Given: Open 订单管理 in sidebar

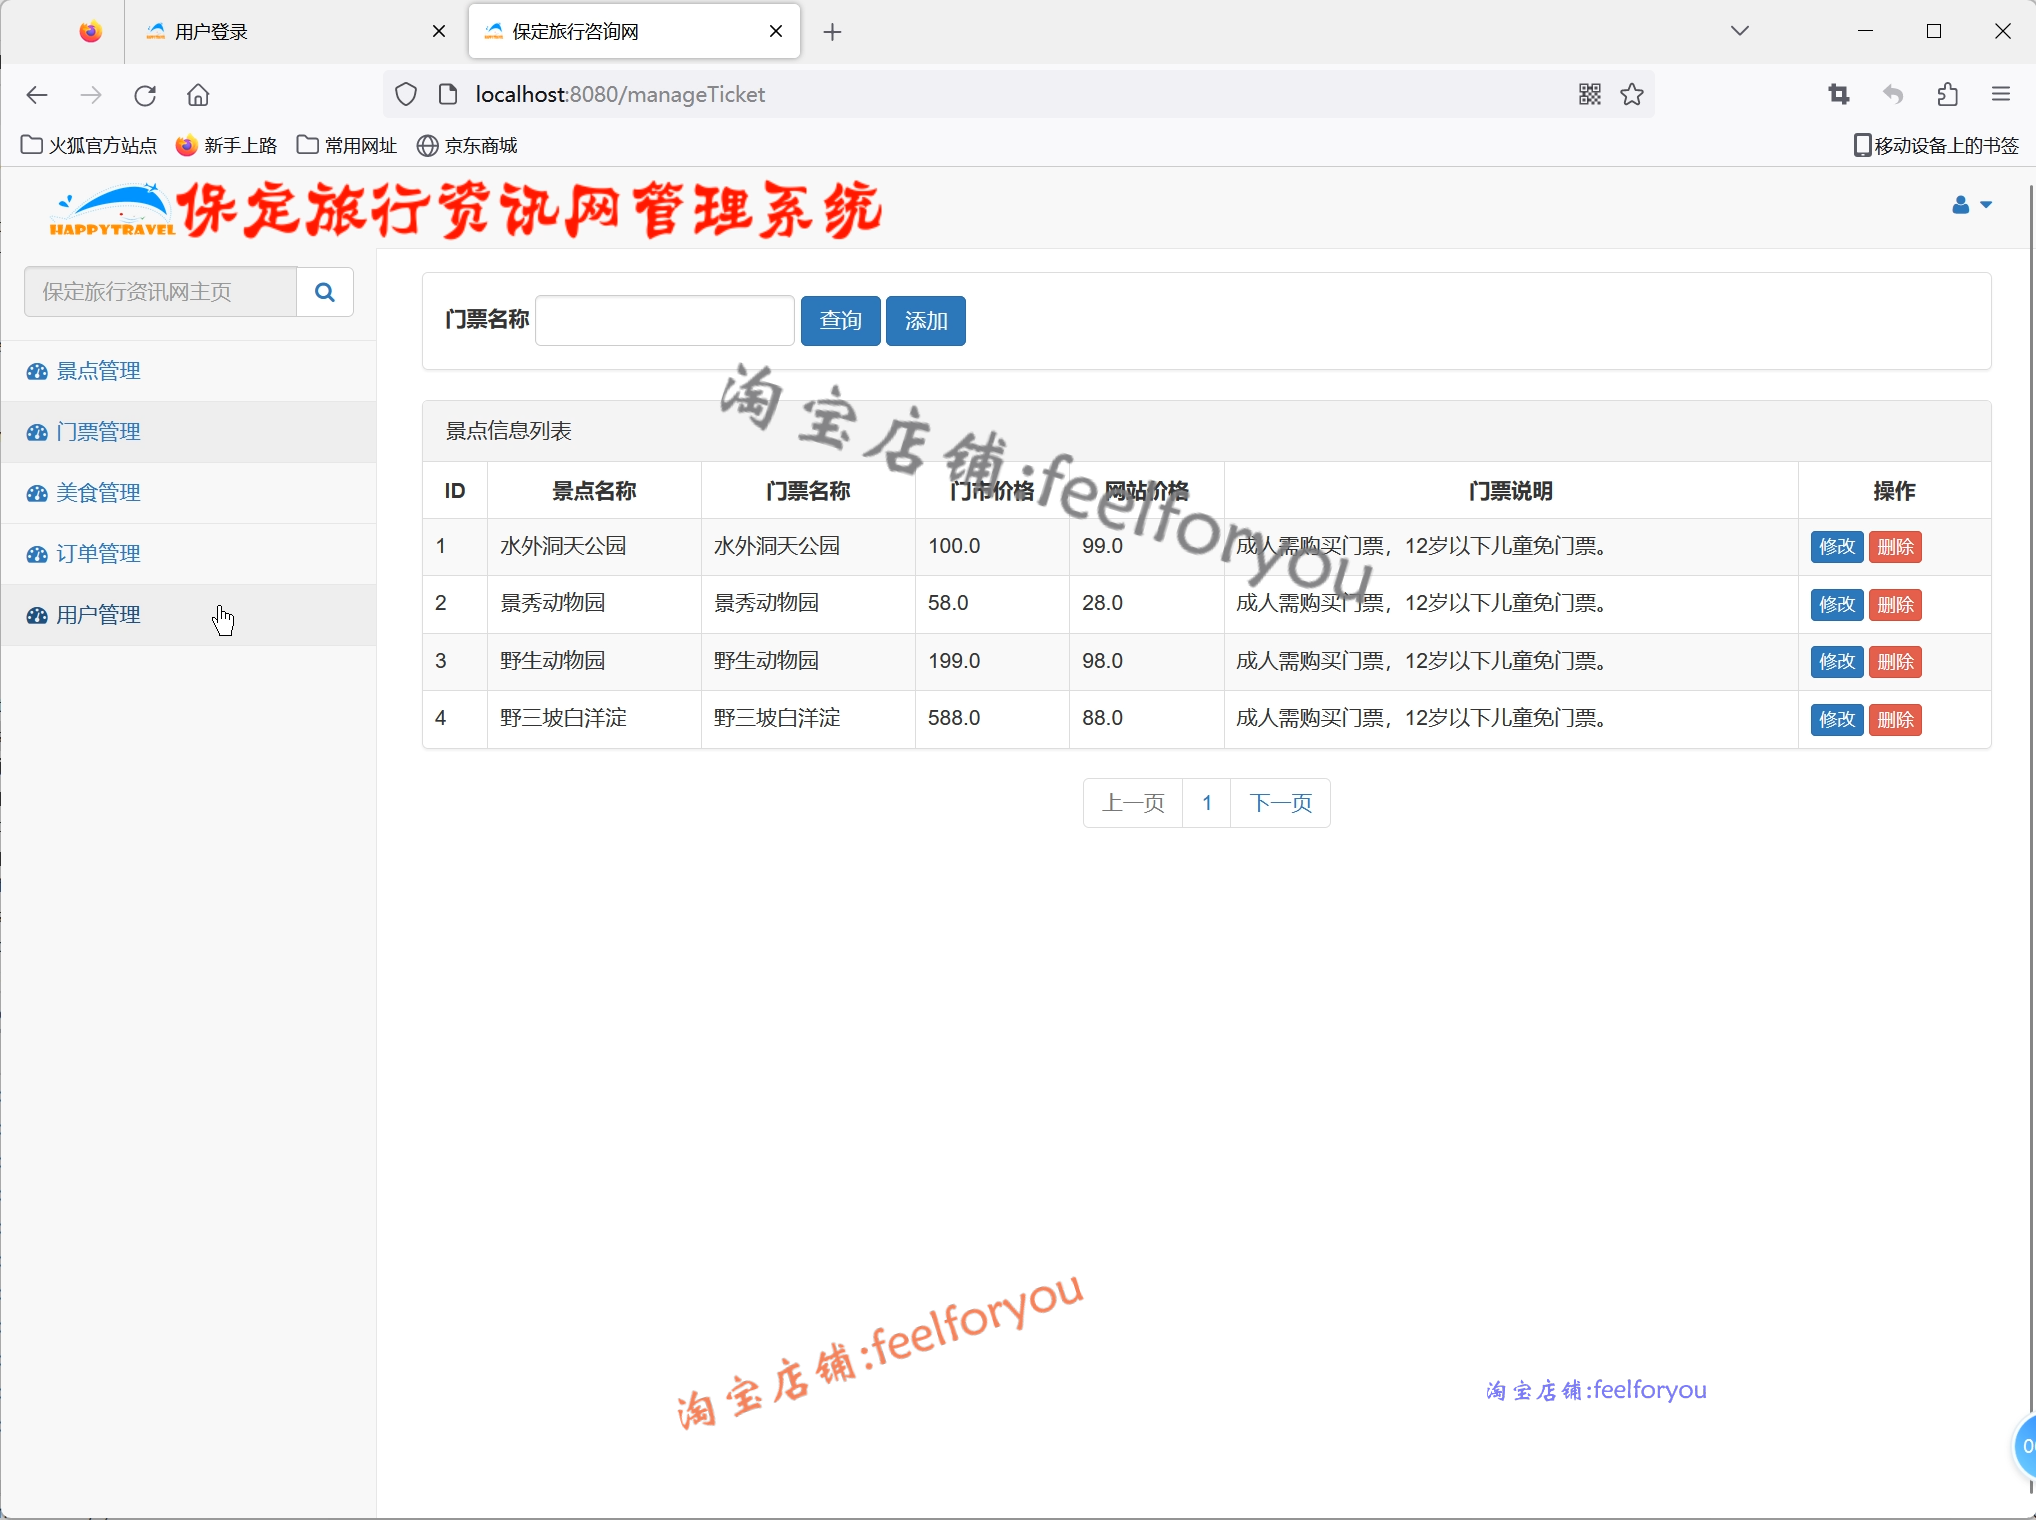Looking at the screenshot, I should point(188,554).
